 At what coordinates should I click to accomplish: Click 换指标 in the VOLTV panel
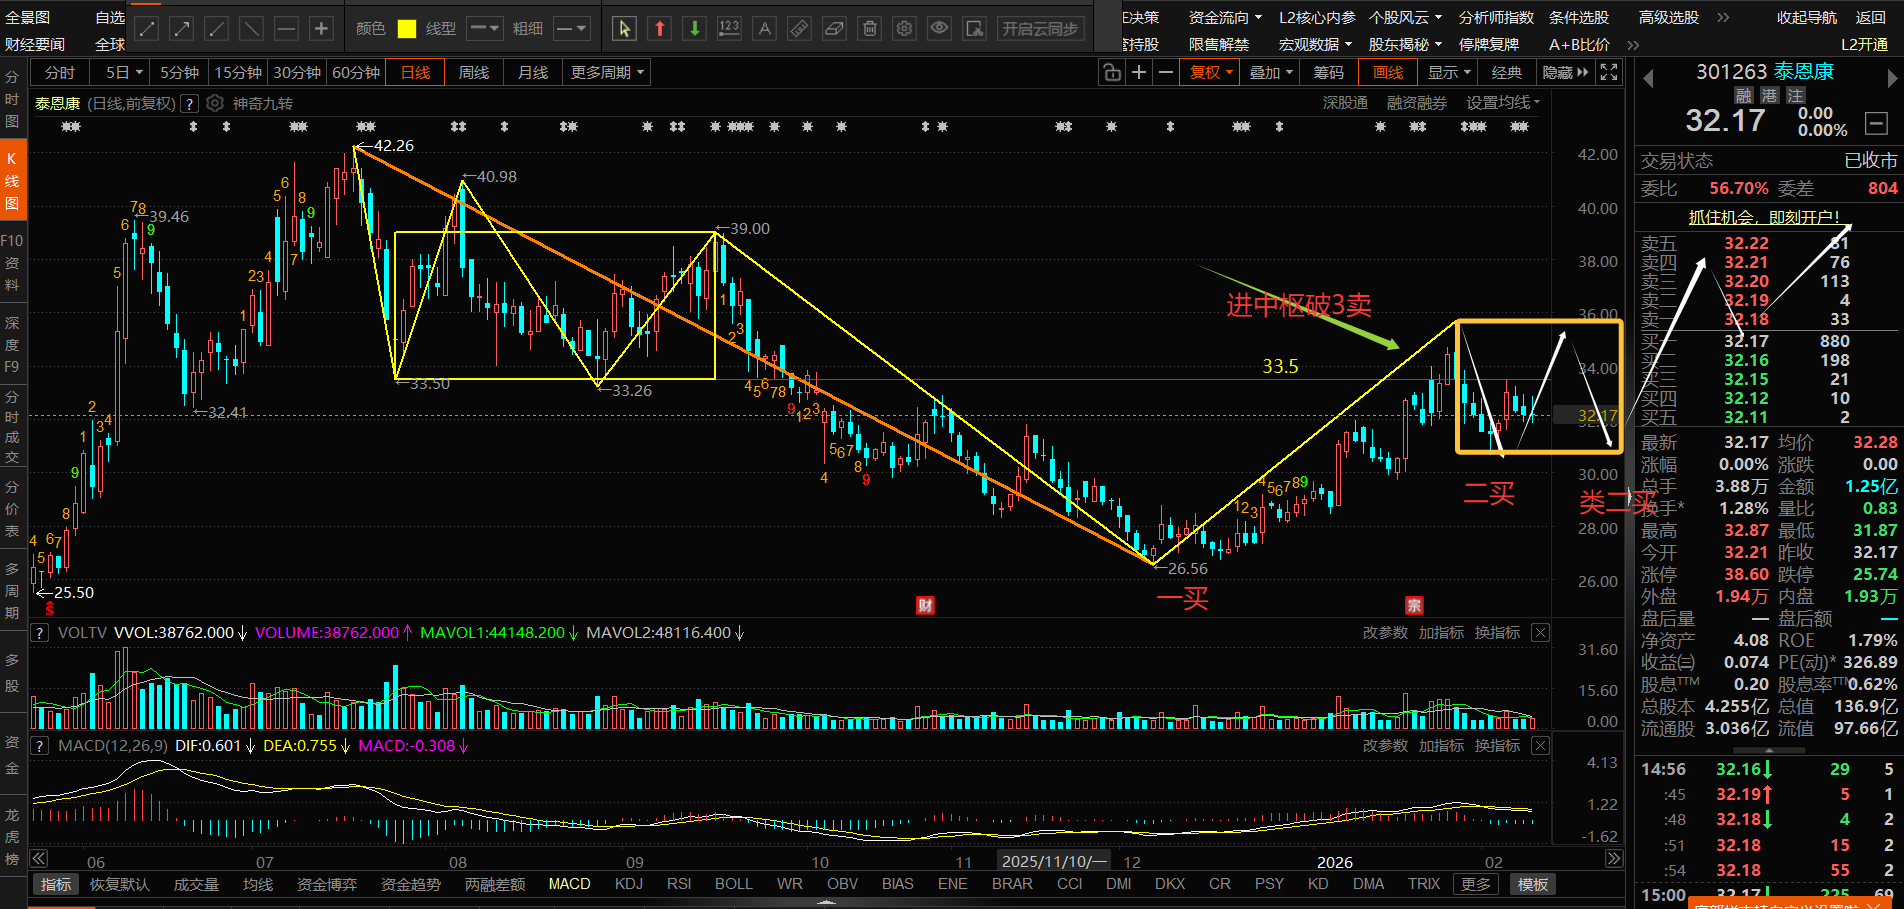click(1497, 632)
